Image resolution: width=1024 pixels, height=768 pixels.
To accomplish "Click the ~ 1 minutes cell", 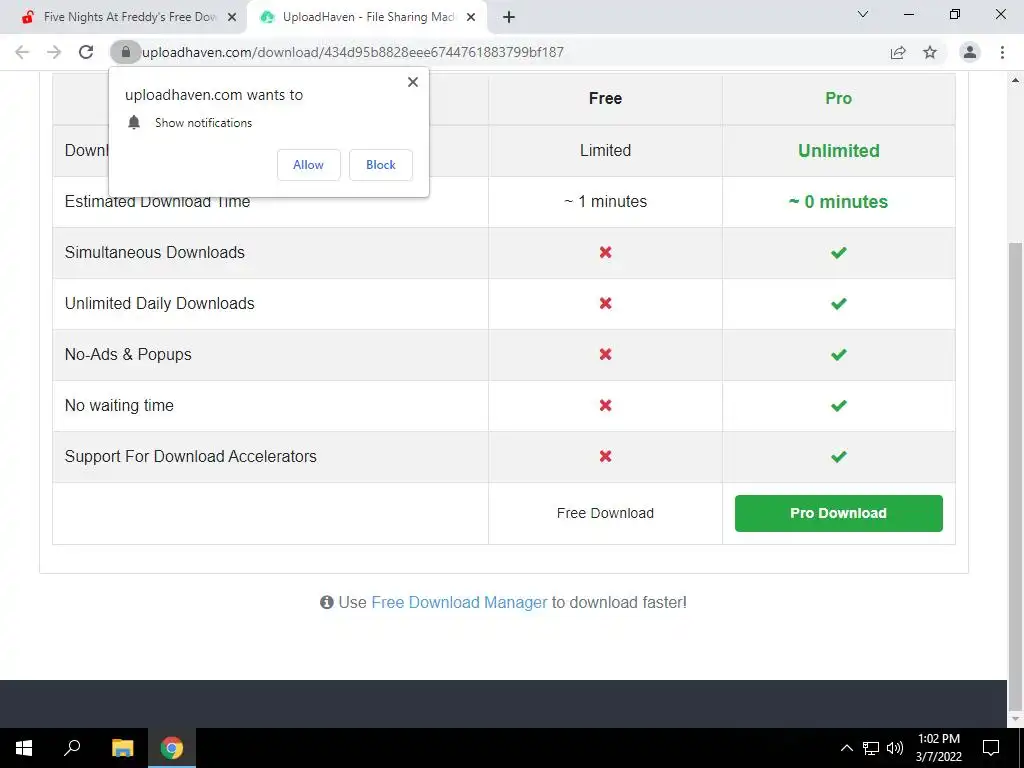I will [605, 201].
